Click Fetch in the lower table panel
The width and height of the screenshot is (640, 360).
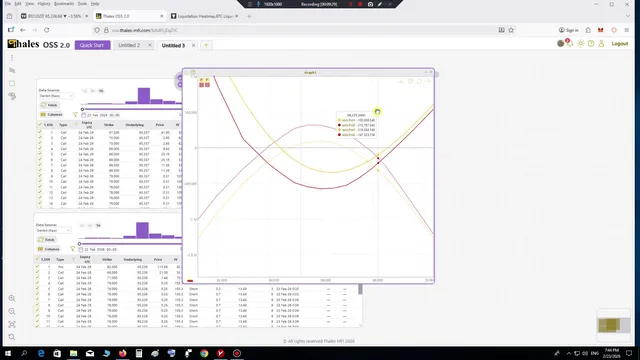coord(47,240)
